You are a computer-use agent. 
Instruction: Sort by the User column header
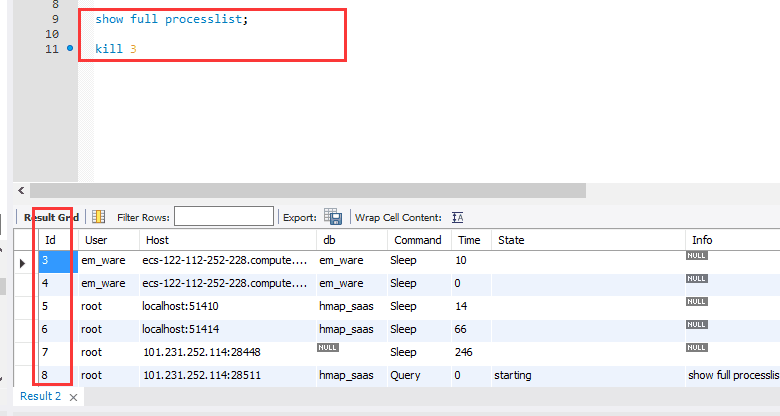click(x=96, y=240)
